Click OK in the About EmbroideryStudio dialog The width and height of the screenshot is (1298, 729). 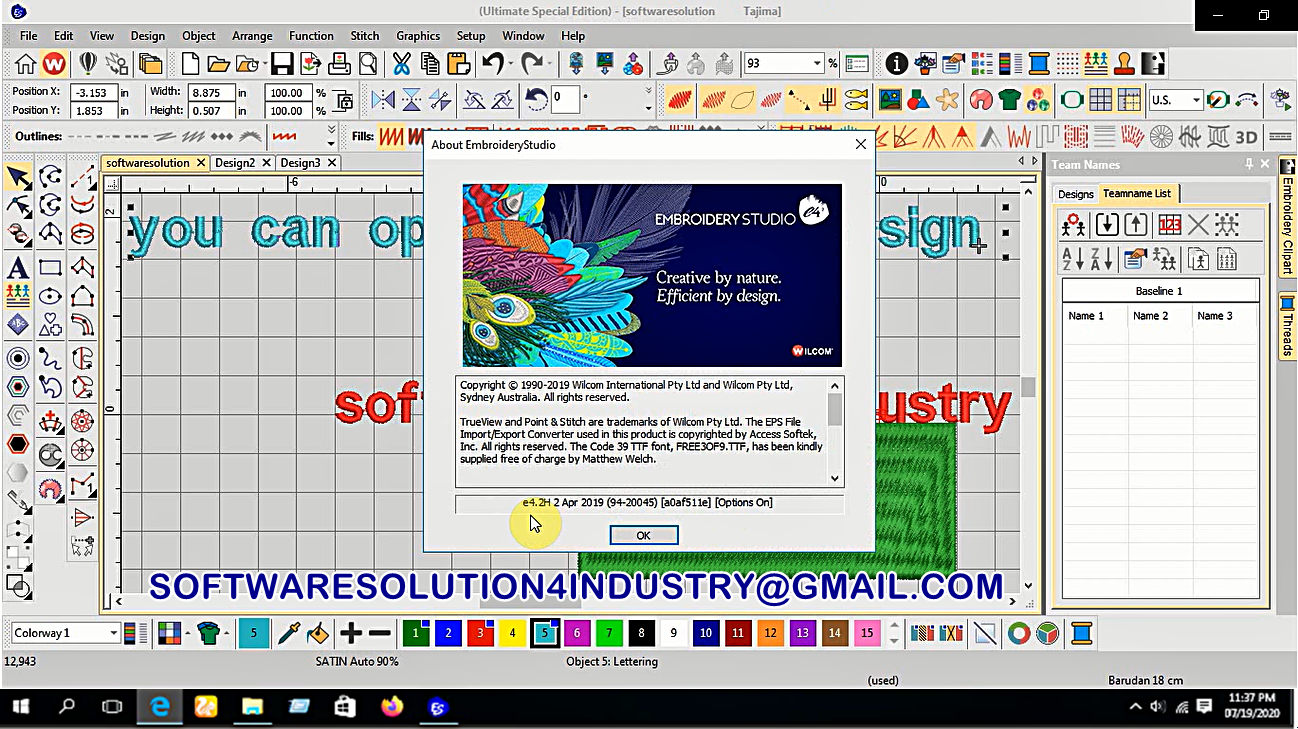coord(643,535)
